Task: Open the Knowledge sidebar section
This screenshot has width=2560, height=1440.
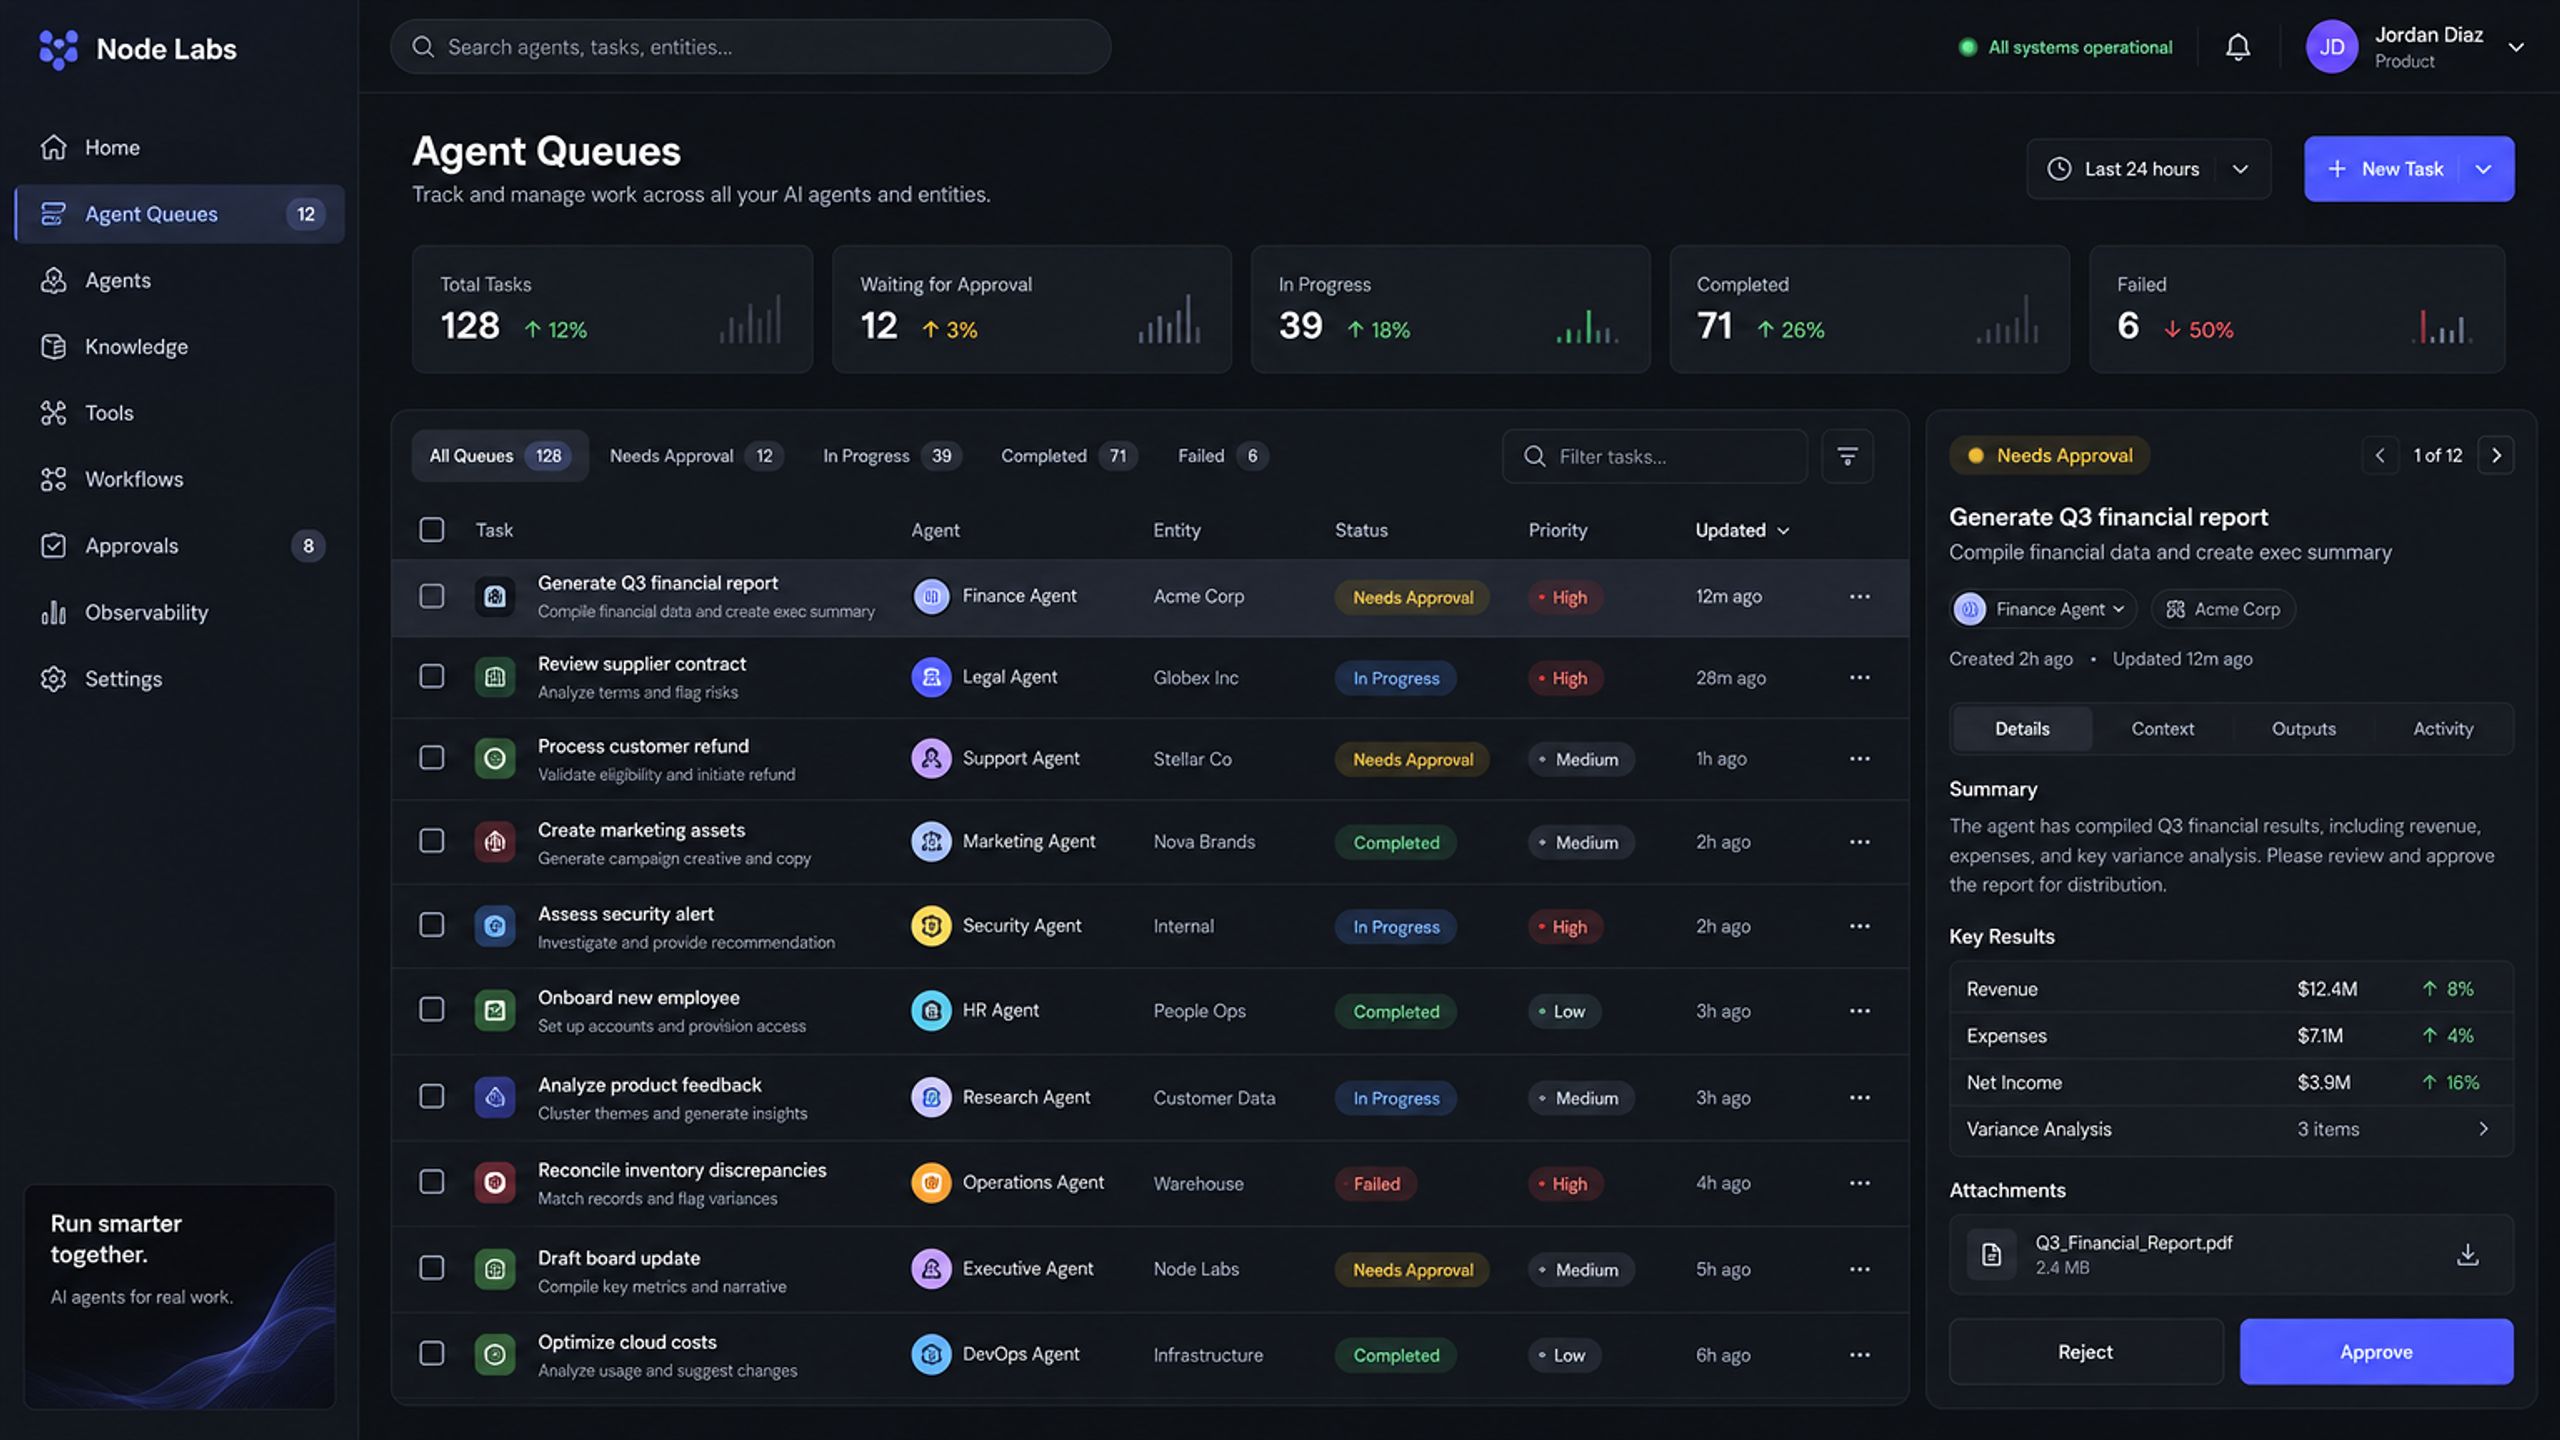Action: point(180,346)
